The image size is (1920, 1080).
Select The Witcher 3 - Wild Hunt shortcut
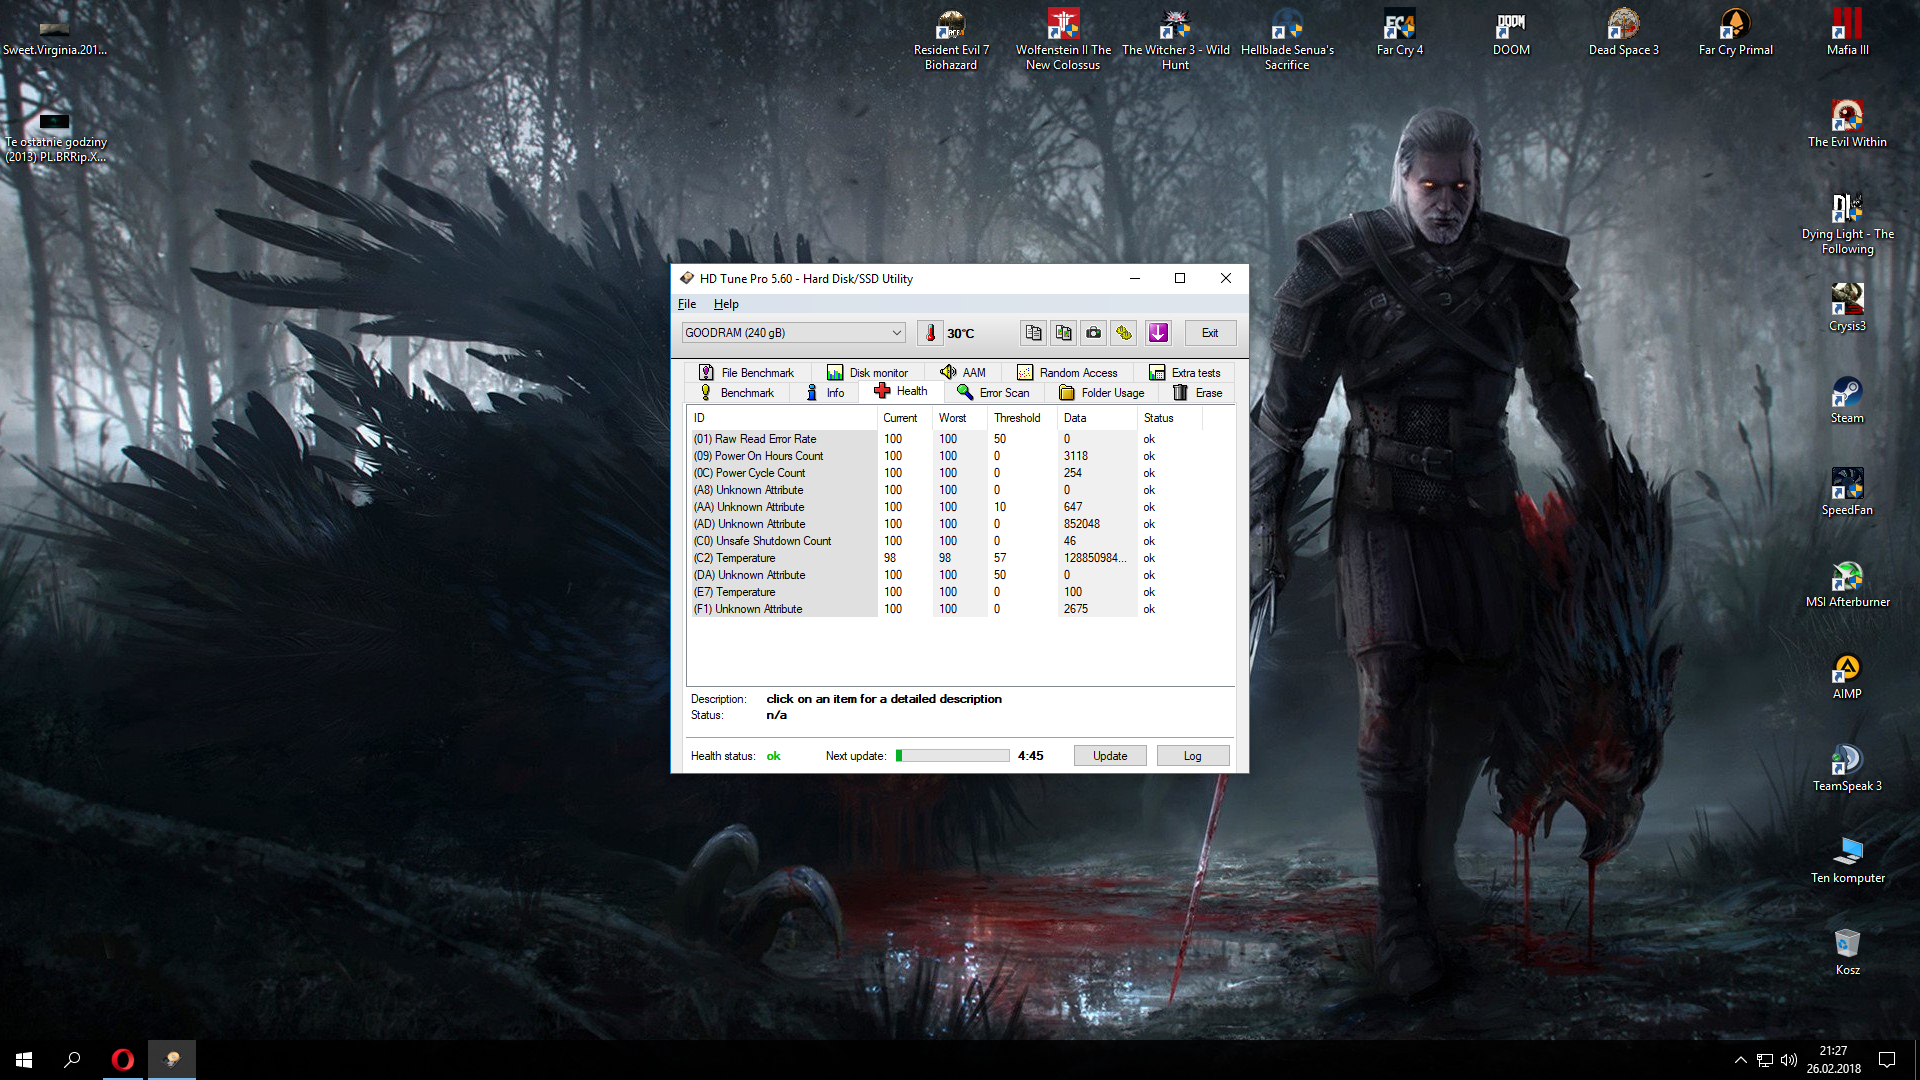click(1176, 40)
